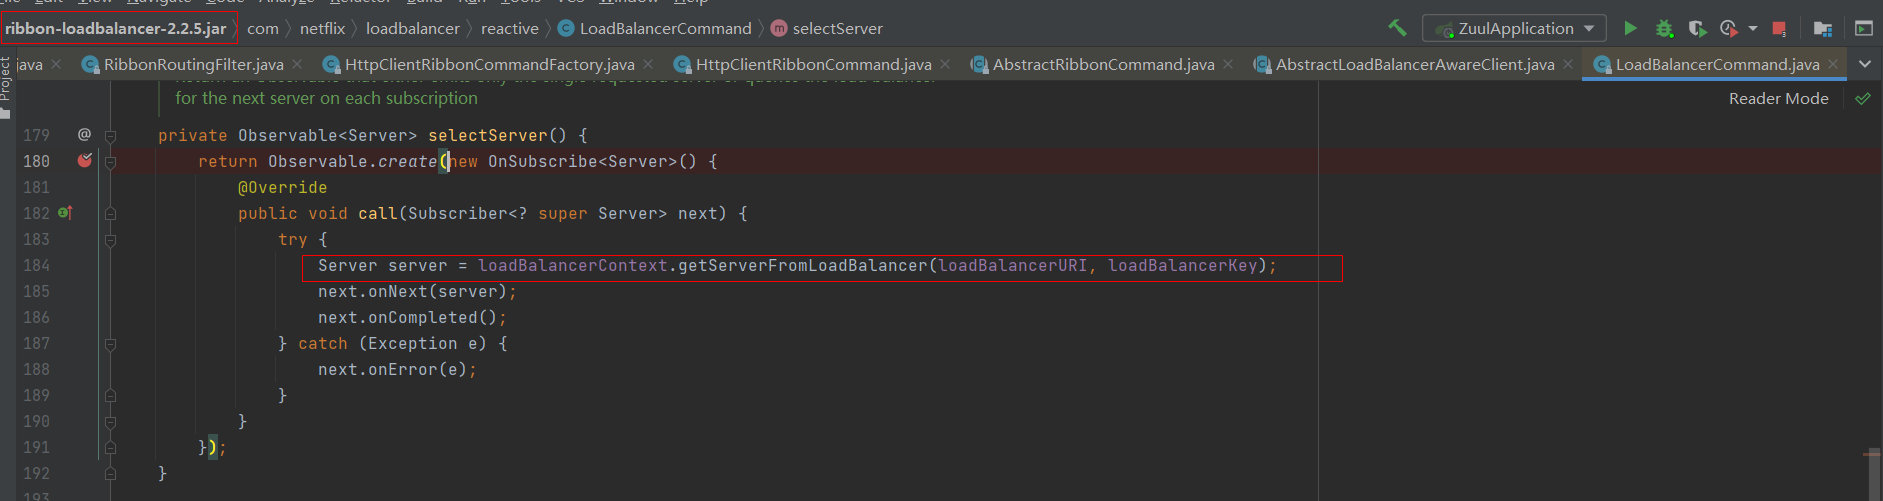Screen dimensions: 1883x501
Task: Click the Run Anything window icon
Action: (x=1864, y=28)
